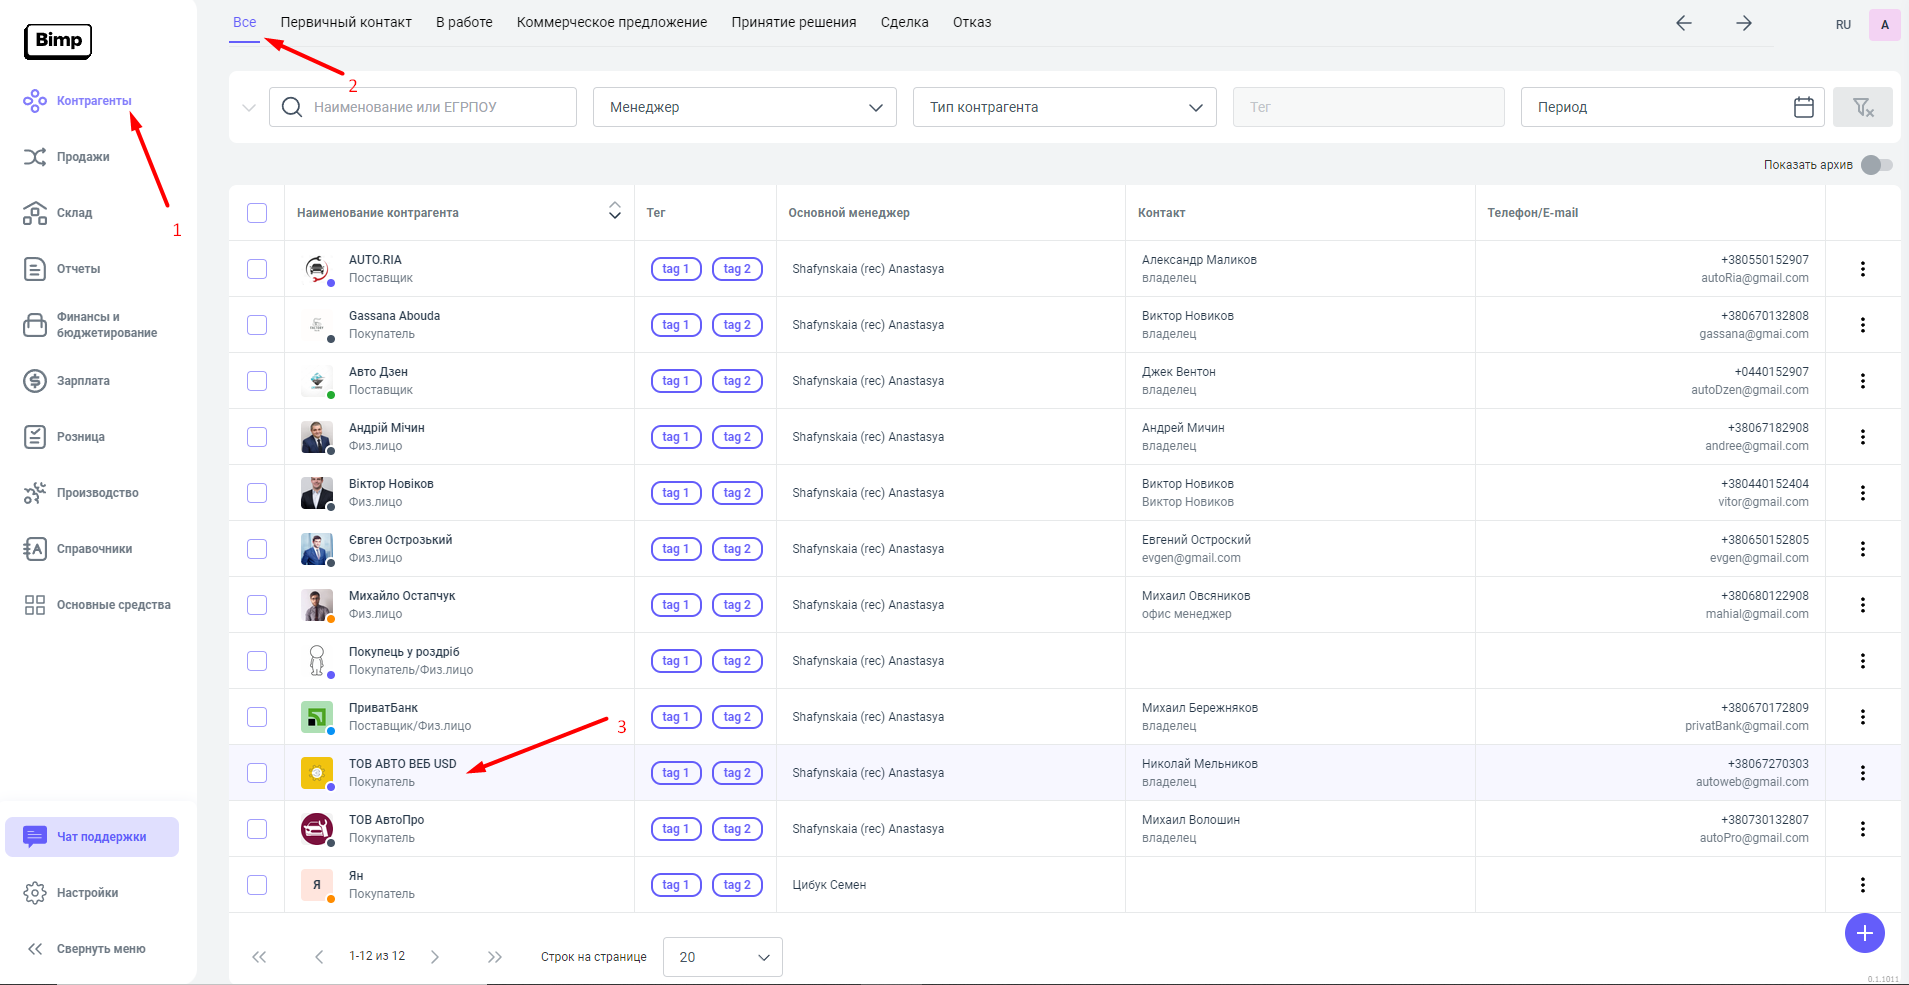Image resolution: width=1909 pixels, height=985 pixels.
Task: Switch to the Коммерческое предложение tab
Action: pyautogui.click(x=611, y=22)
